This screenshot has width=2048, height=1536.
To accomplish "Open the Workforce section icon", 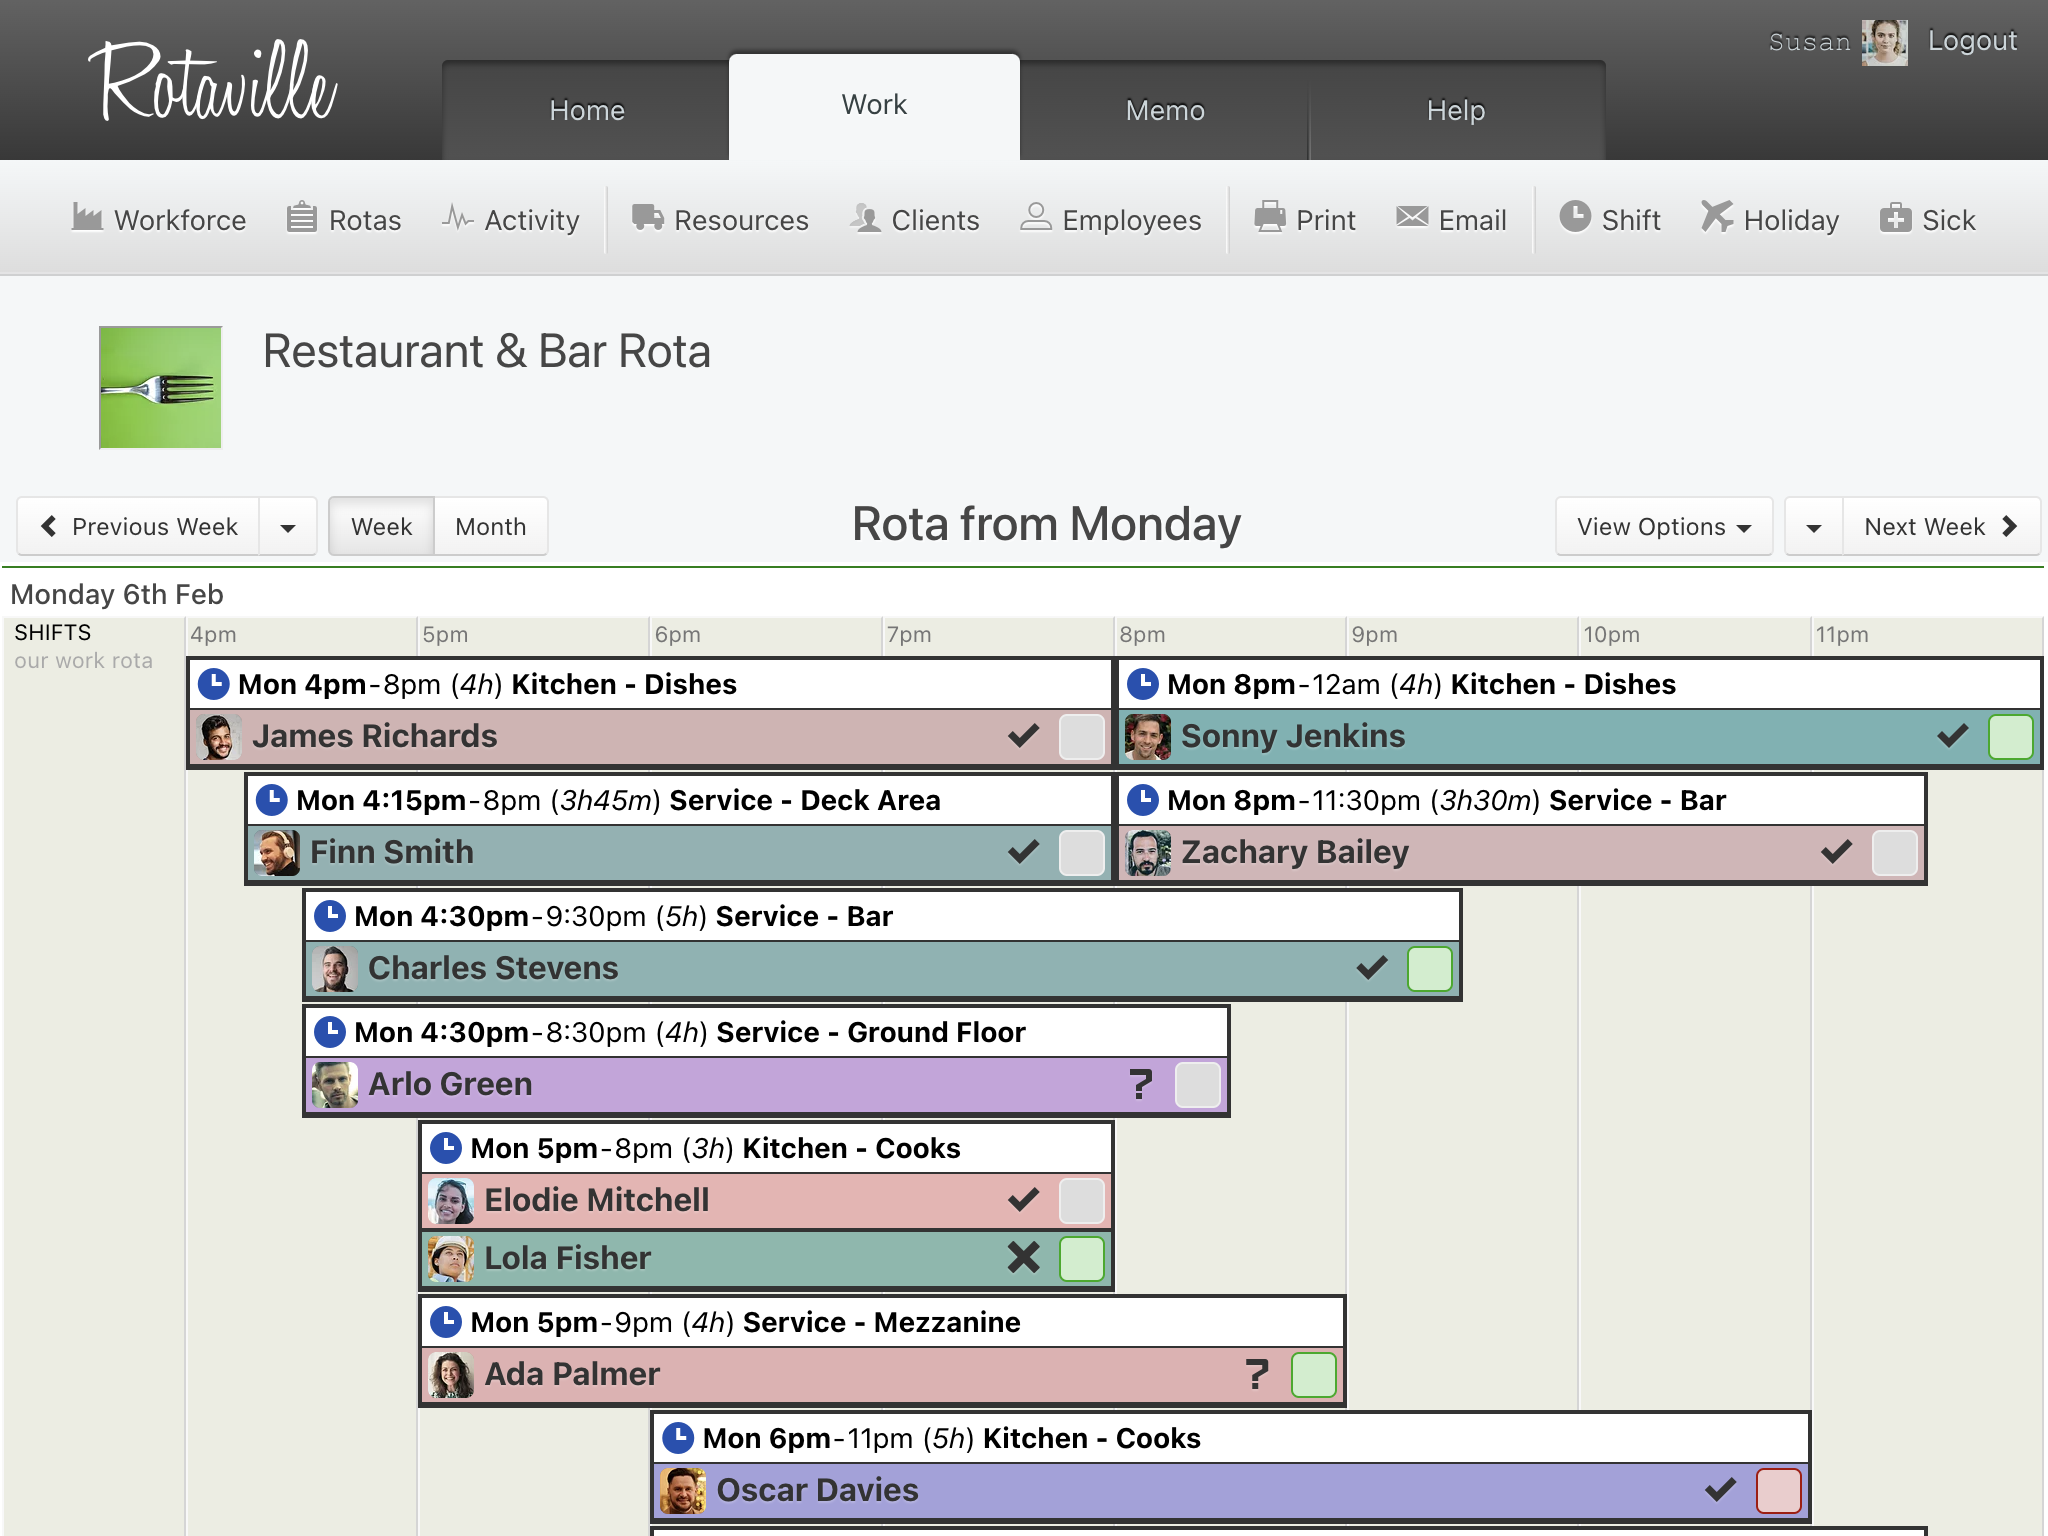I will [x=87, y=217].
